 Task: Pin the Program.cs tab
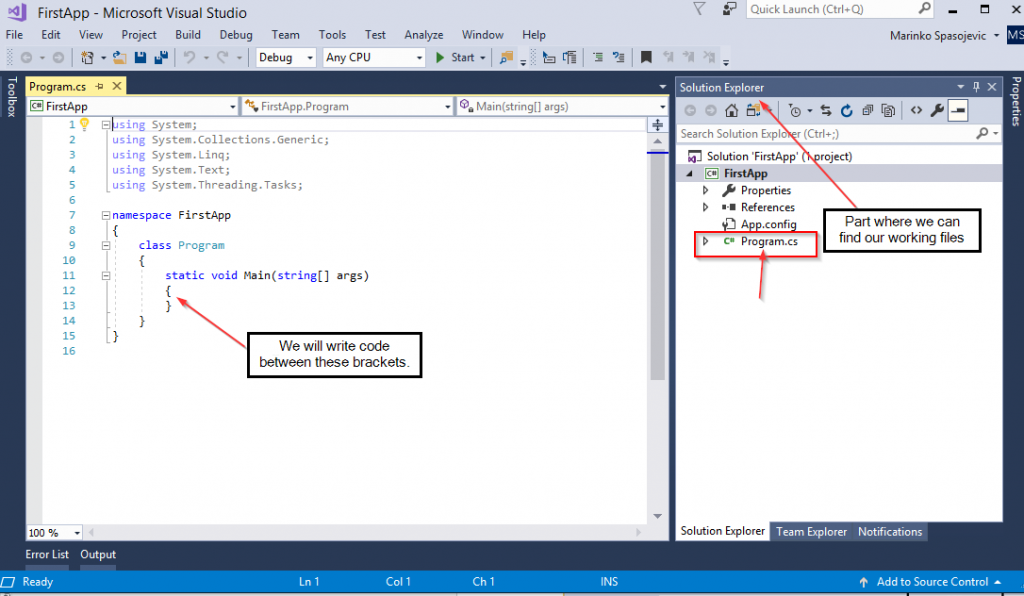pyautogui.click(x=99, y=86)
